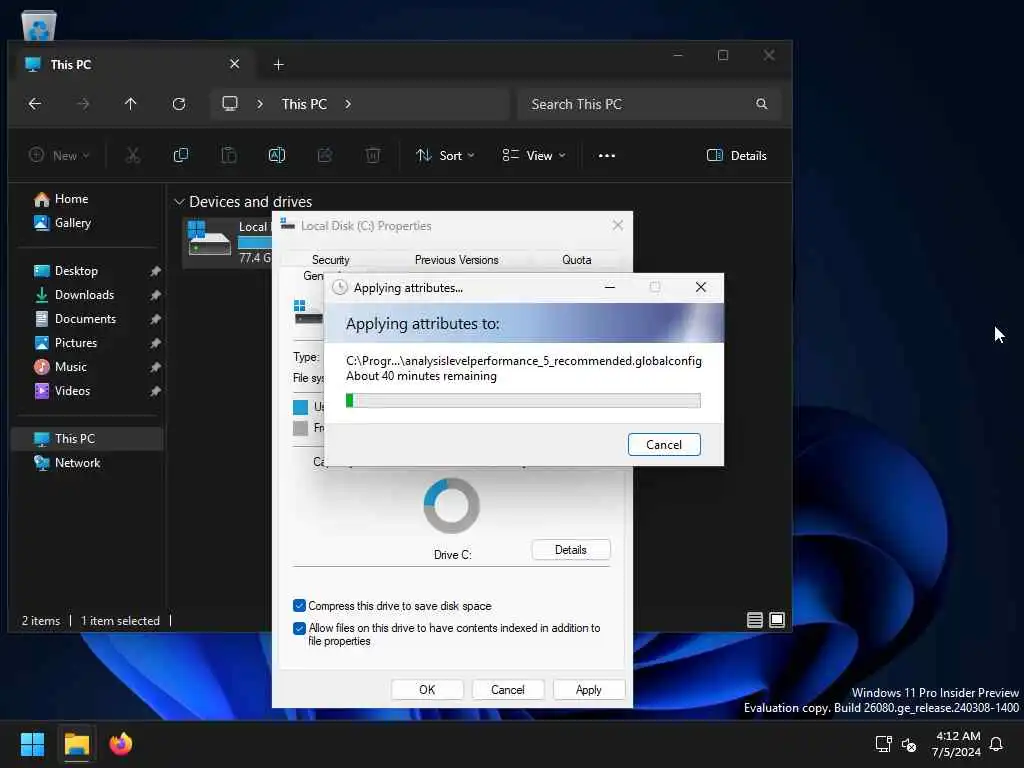Click the Rename icon in toolbar
Image resolution: width=1024 pixels, height=768 pixels.
277,155
